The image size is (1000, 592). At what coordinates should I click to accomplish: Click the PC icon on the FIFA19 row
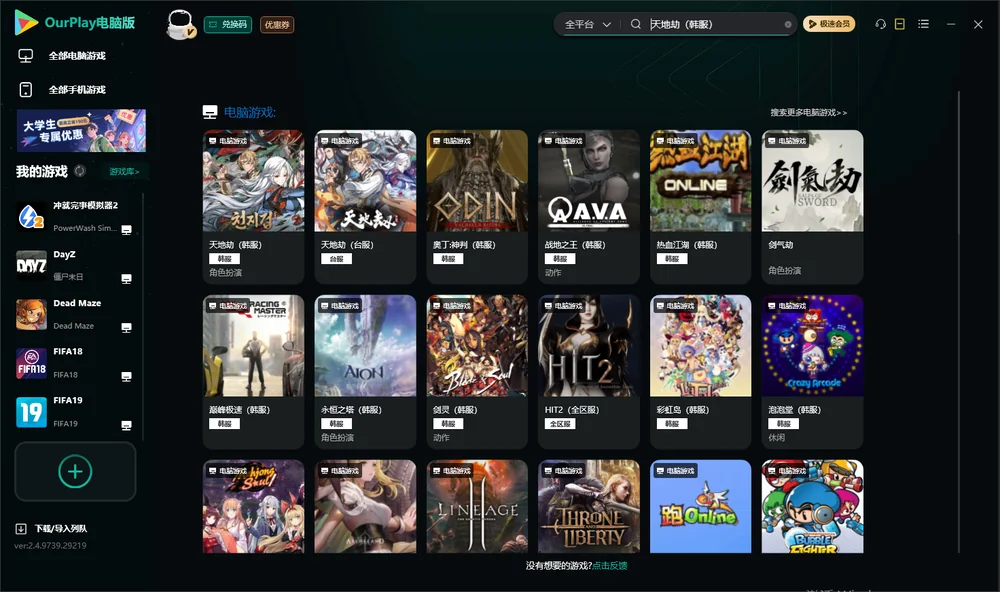coord(126,426)
